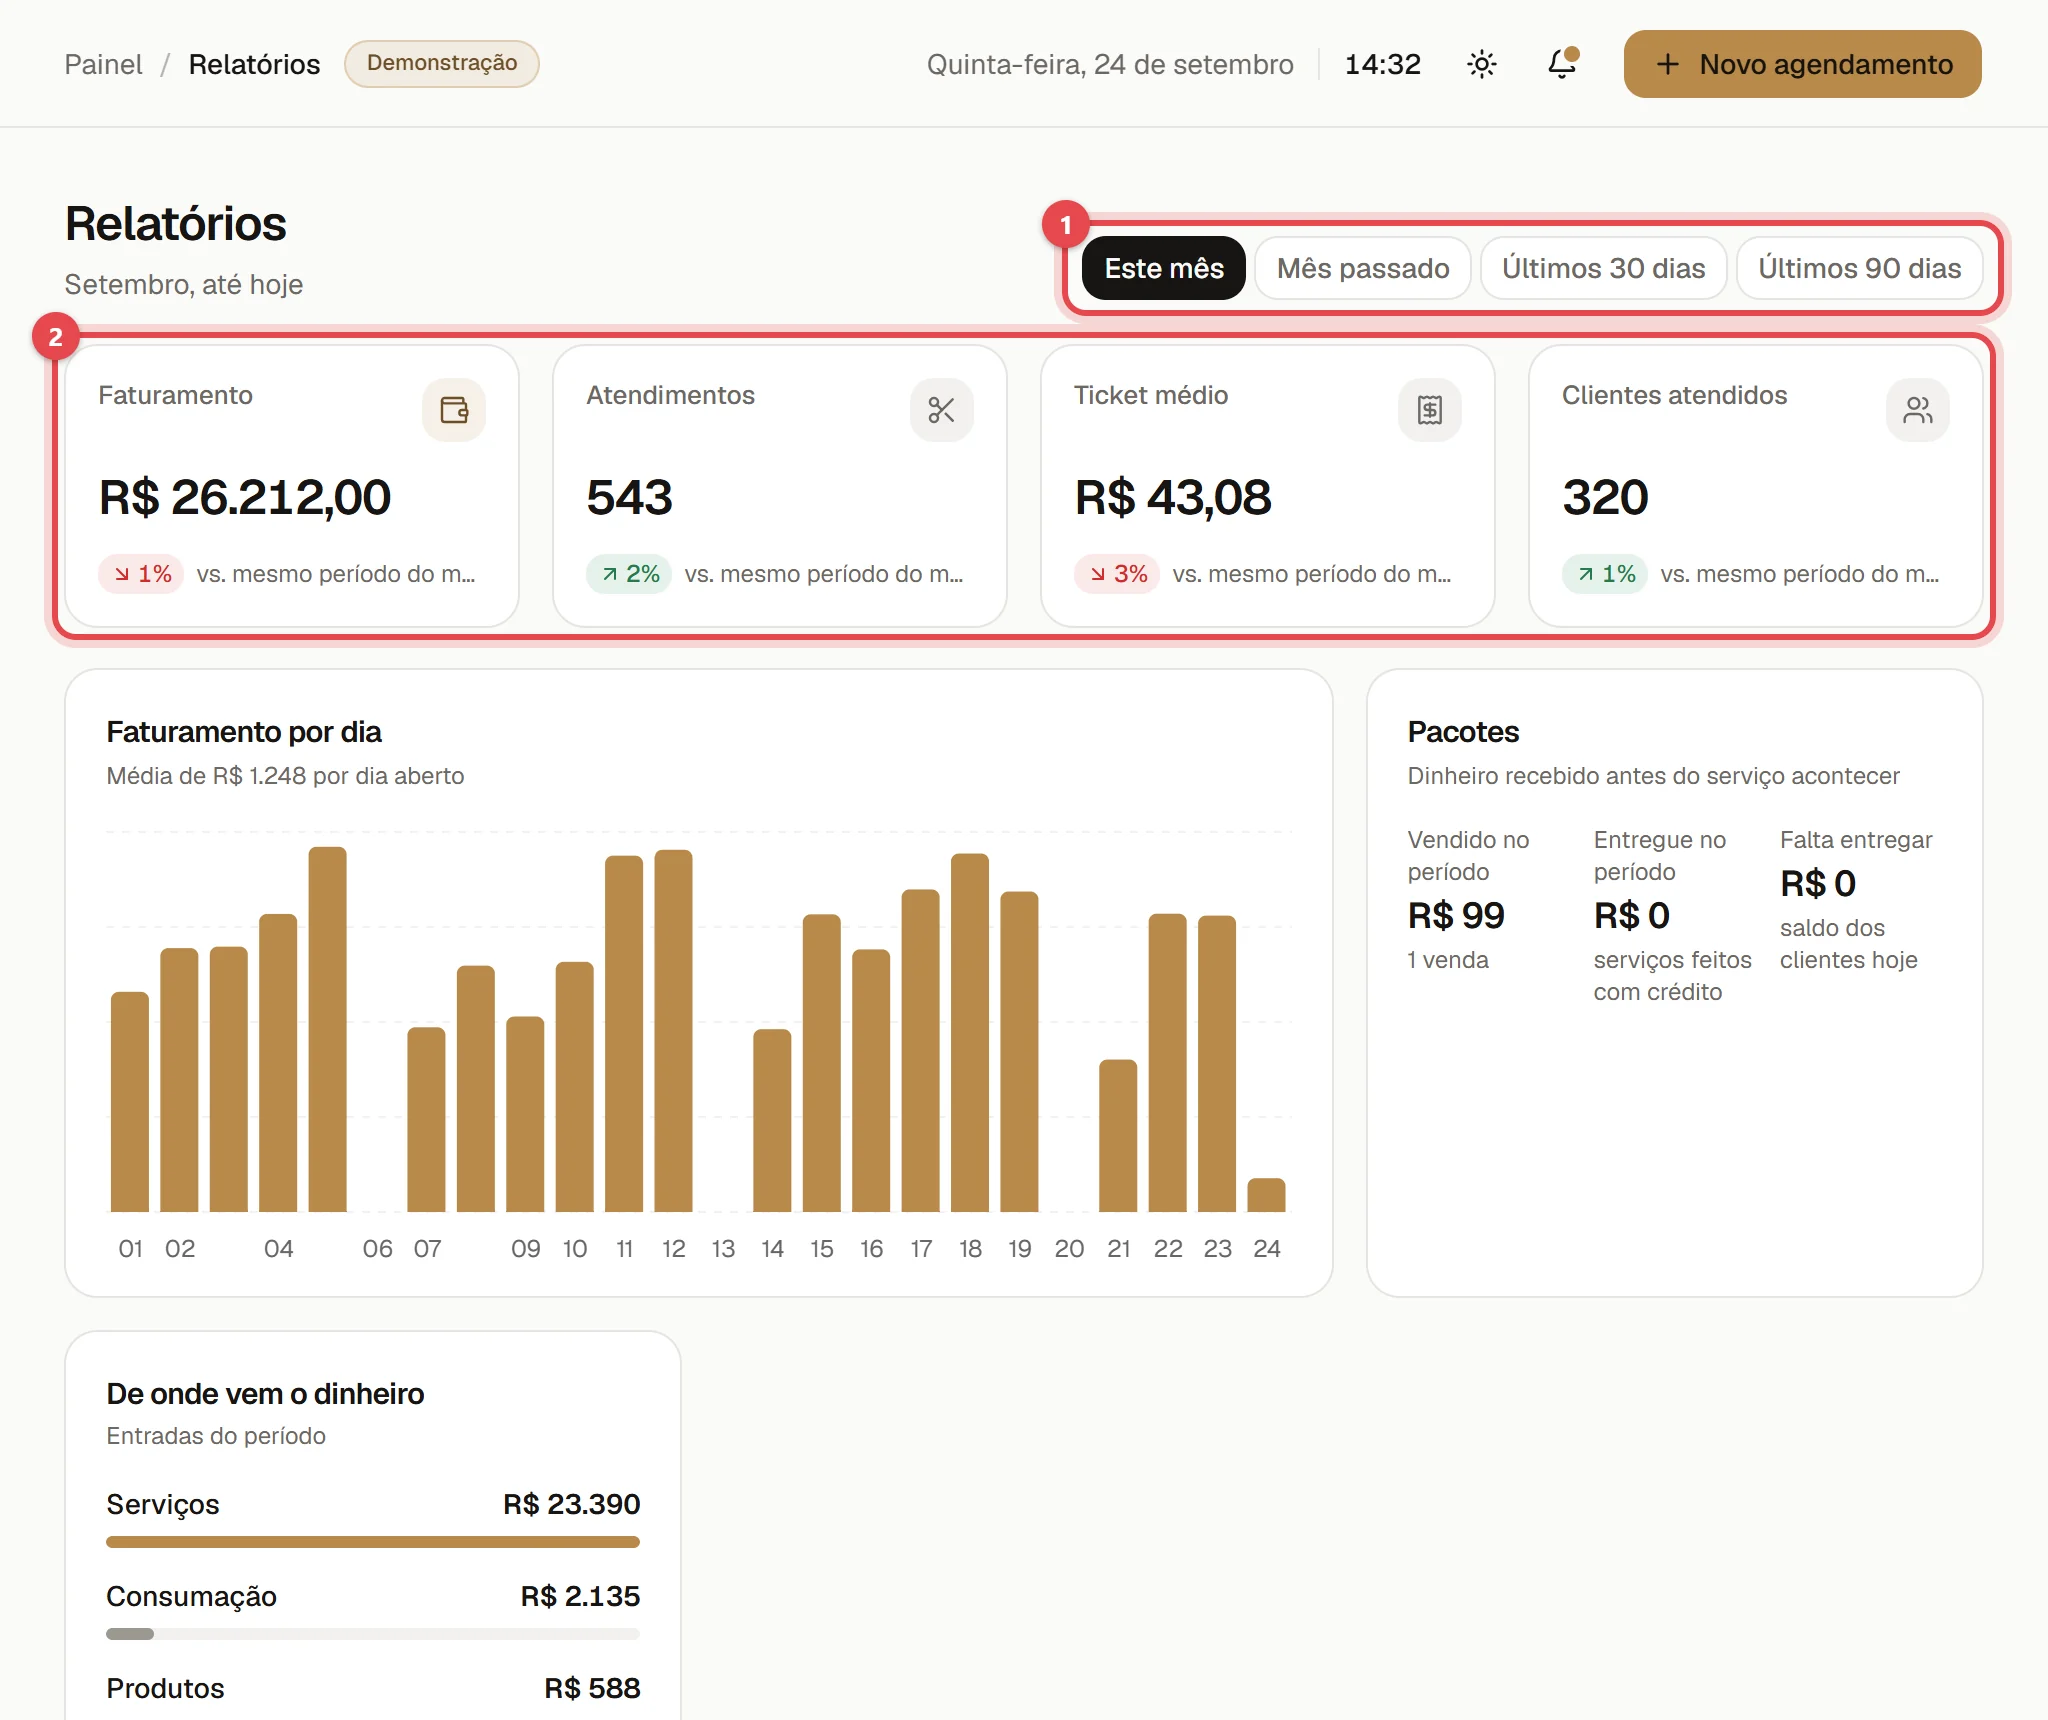Click the '18' day label on chart axis

(x=970, y=1248)
